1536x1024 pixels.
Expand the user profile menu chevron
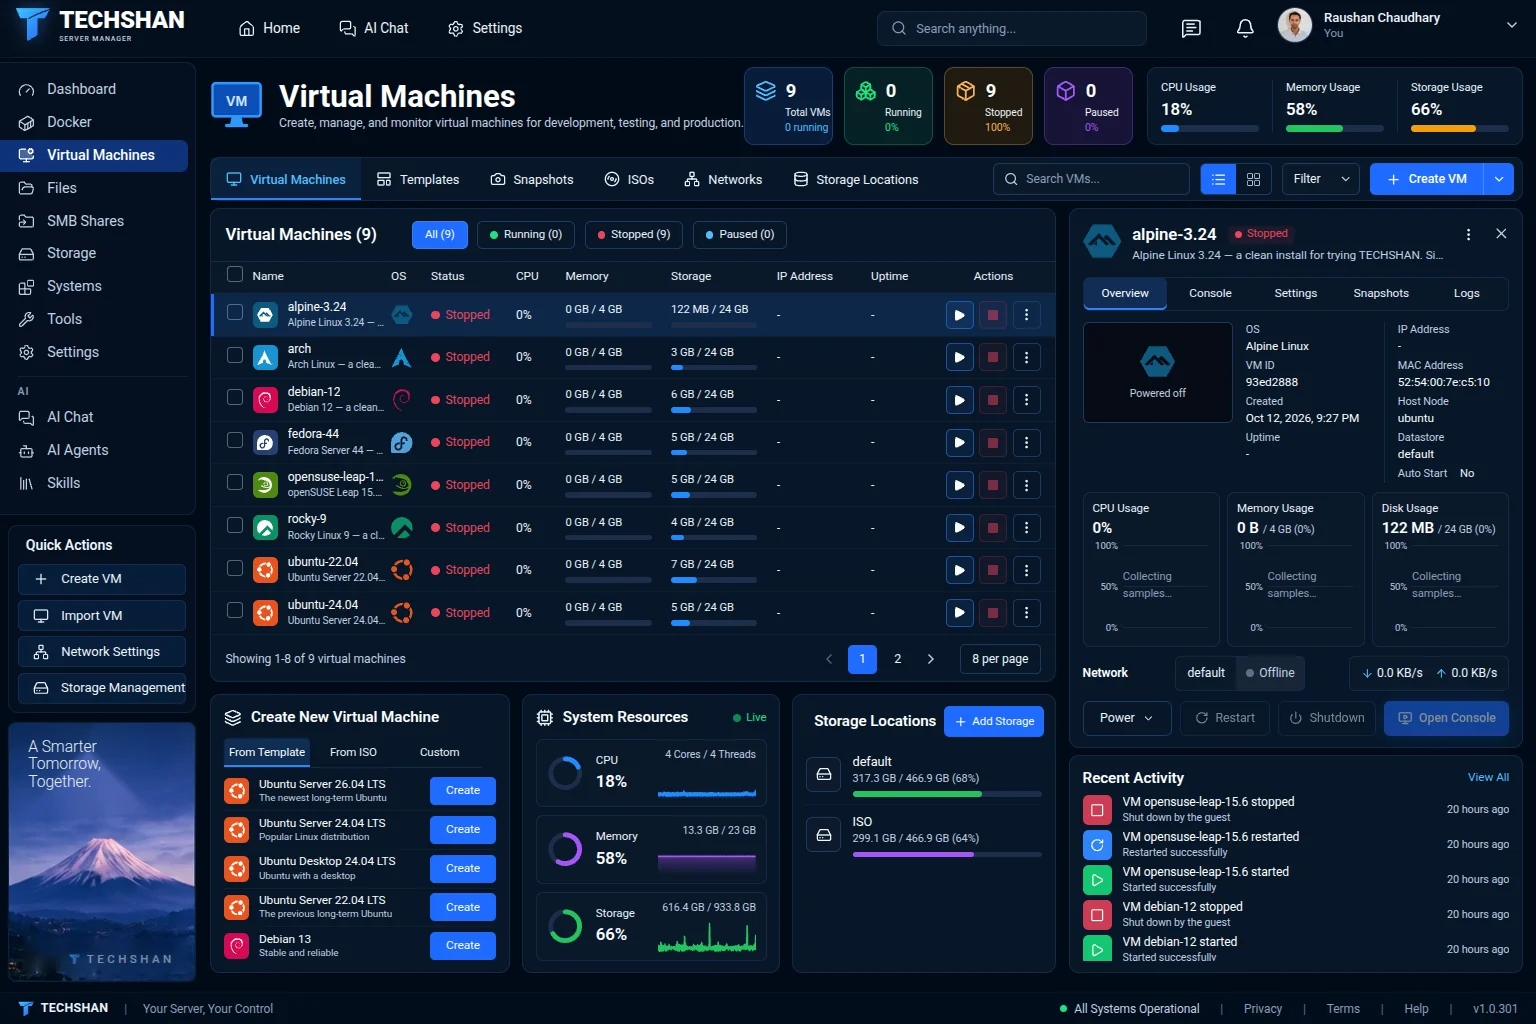1511,26
